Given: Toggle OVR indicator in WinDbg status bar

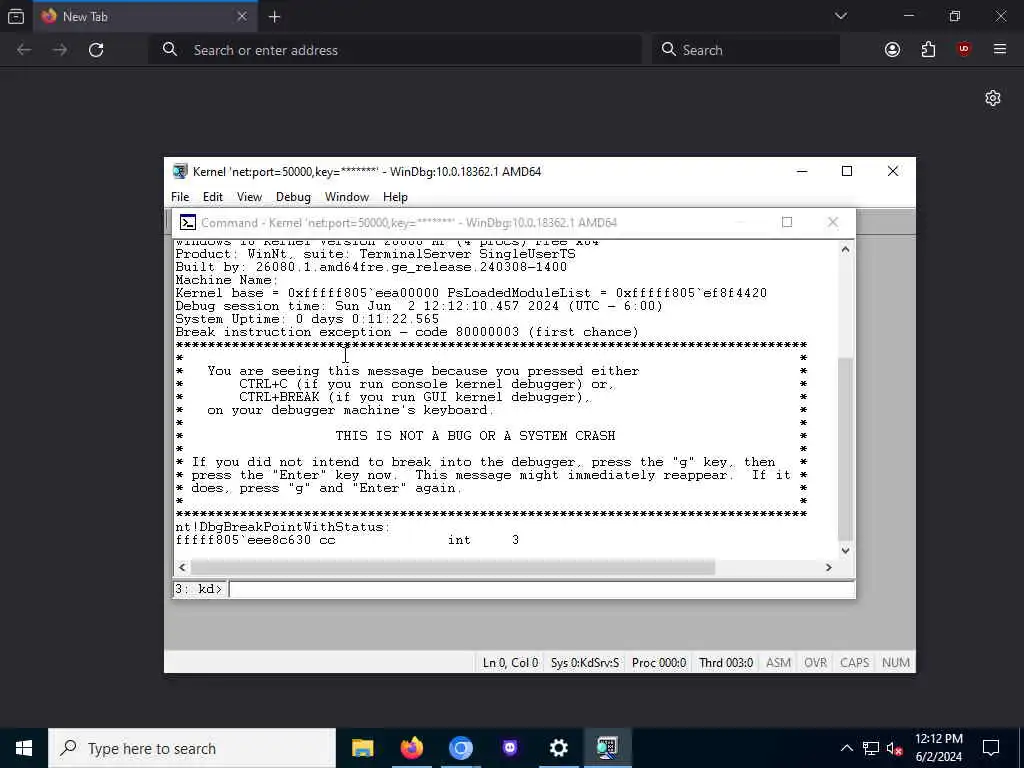Looking at the screenshot, I should [x=815, y=662].
